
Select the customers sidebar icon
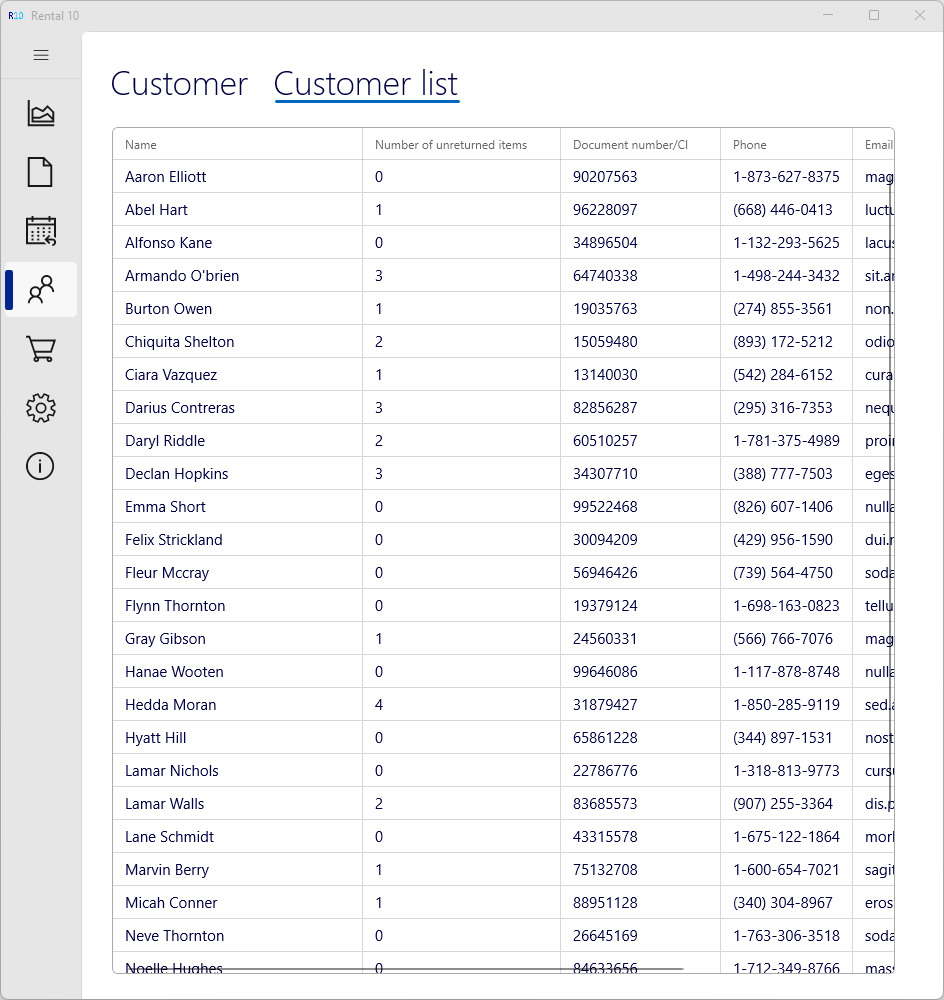41,290
